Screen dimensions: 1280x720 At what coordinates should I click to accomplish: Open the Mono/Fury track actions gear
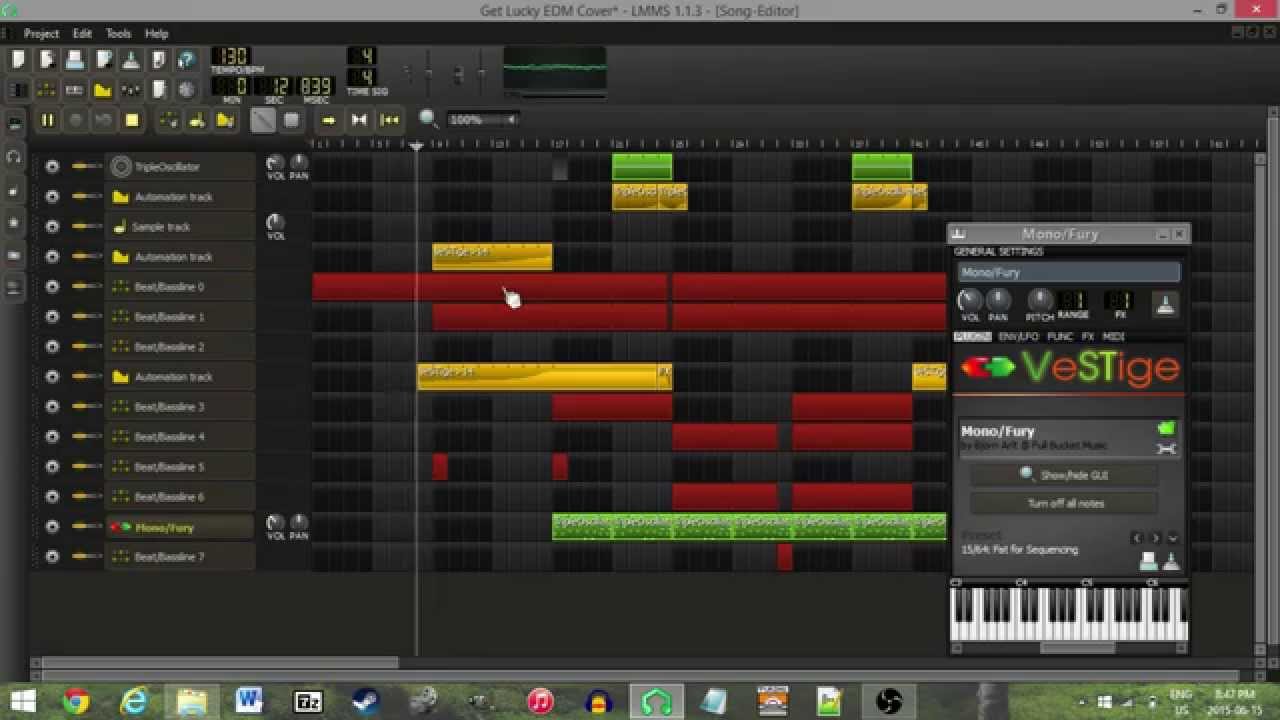pos(52,527)
